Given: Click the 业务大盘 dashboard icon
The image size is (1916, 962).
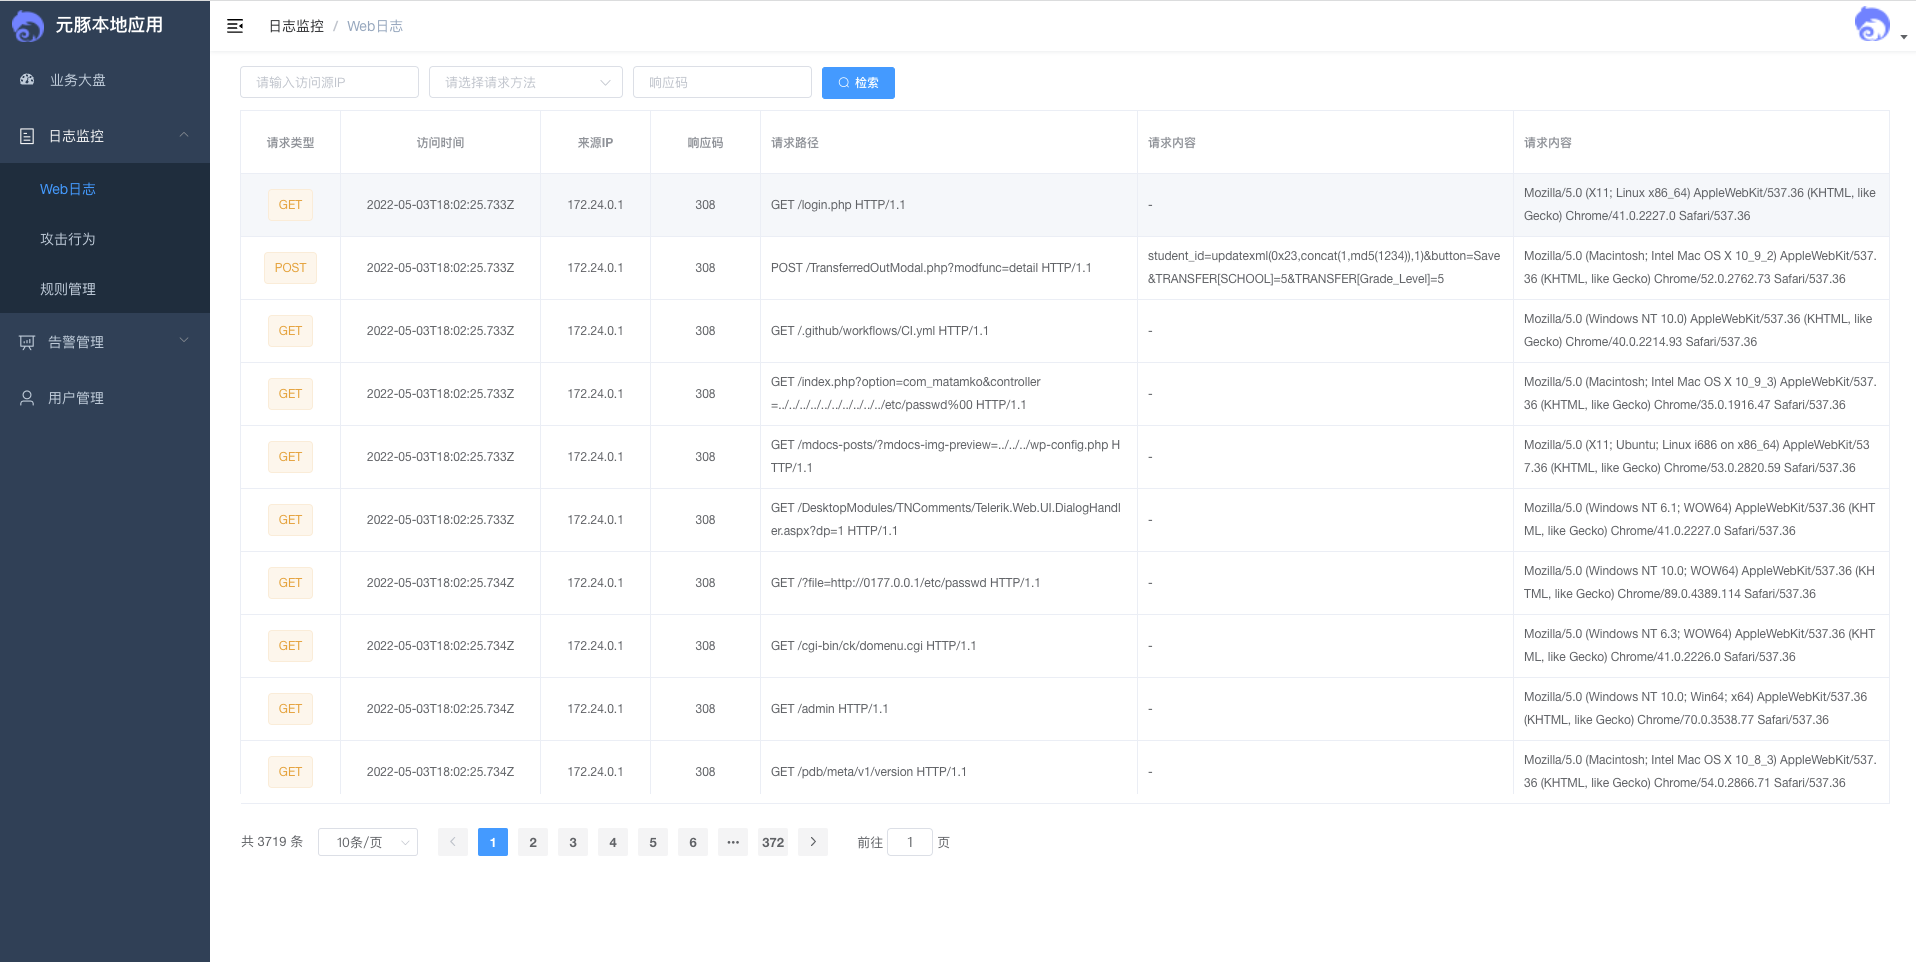Looking at the screenshot, I should [27, 80].
